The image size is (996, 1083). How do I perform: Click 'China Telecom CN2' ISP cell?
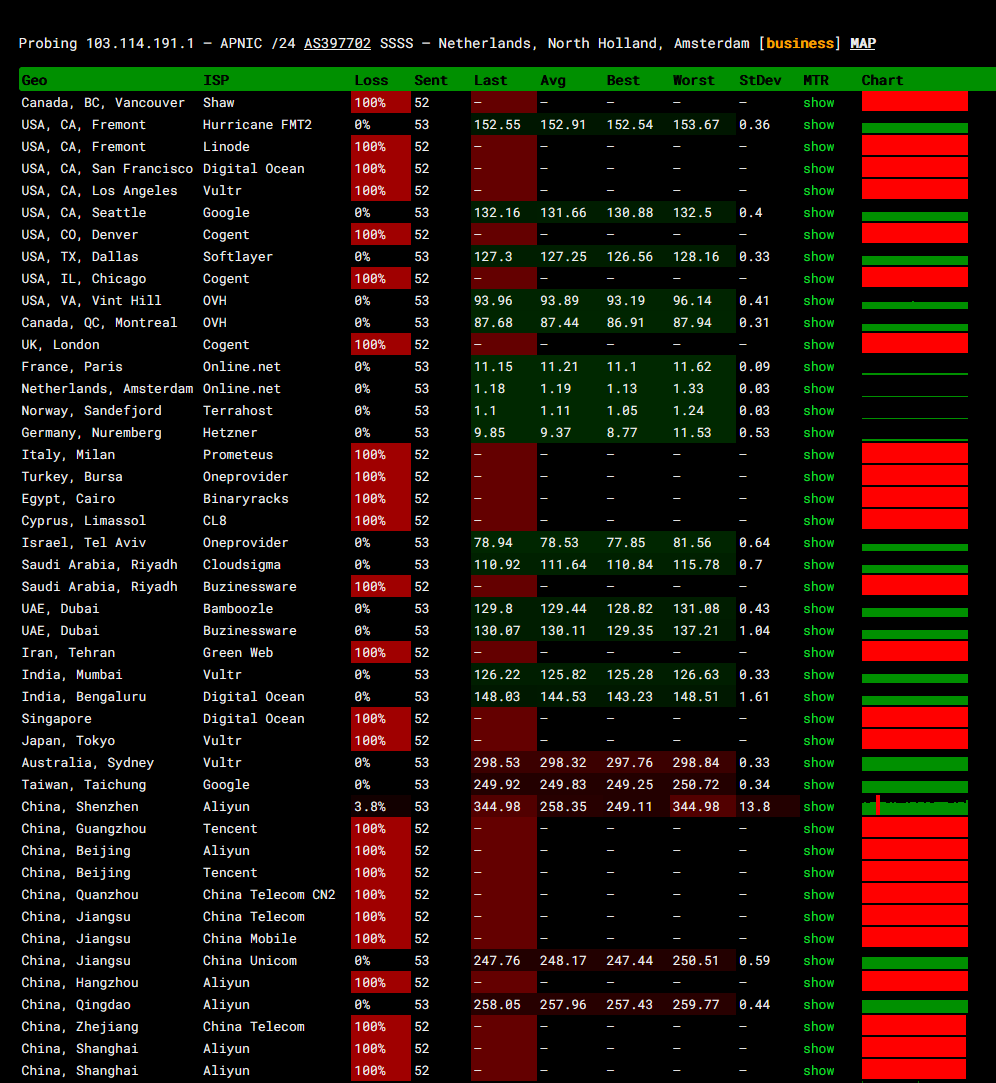[269, 895]
